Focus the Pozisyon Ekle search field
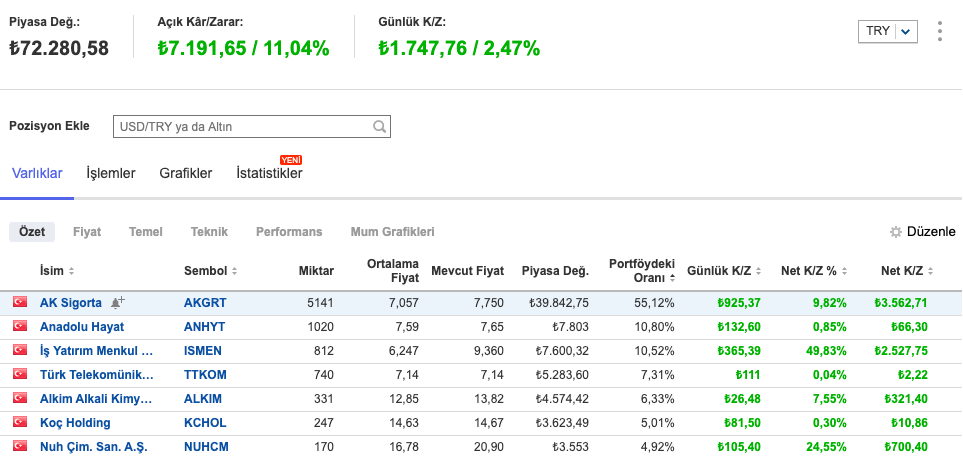Screen dimensions: 963x466 [242, 127]
